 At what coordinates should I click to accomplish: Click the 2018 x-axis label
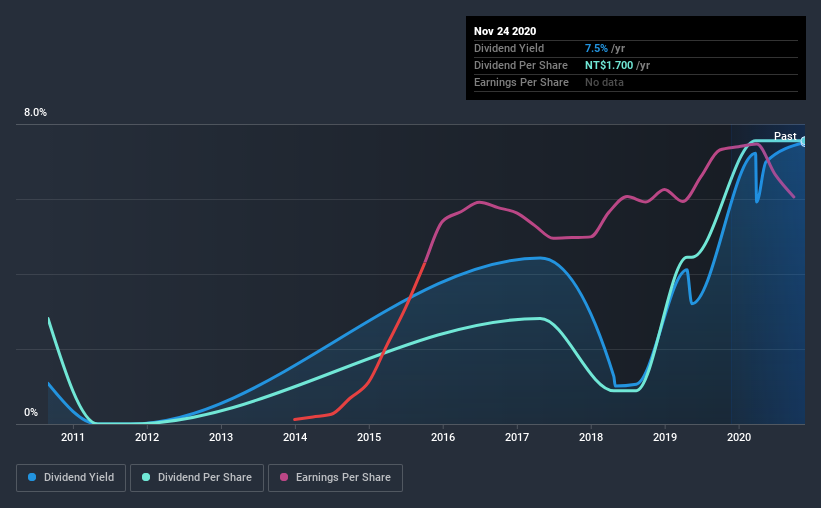click(x=591, y=437)
